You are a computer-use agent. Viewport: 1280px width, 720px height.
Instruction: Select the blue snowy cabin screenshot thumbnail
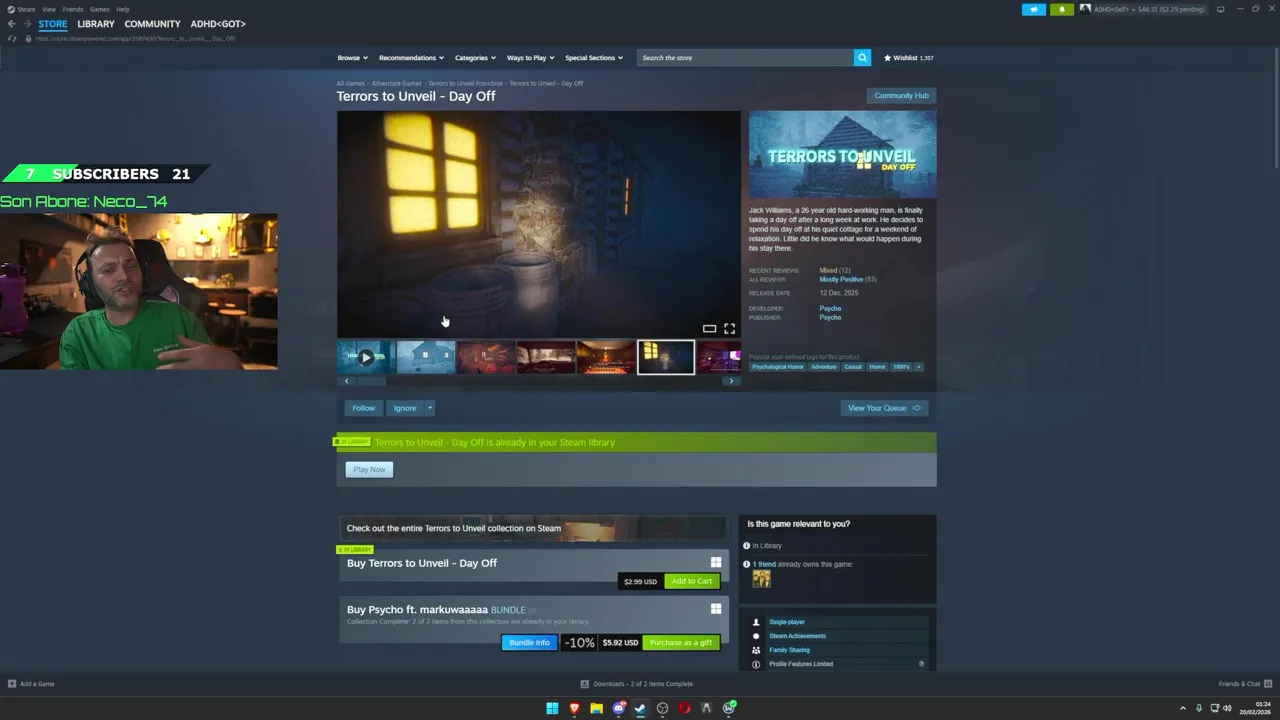[x=426, y=357]
